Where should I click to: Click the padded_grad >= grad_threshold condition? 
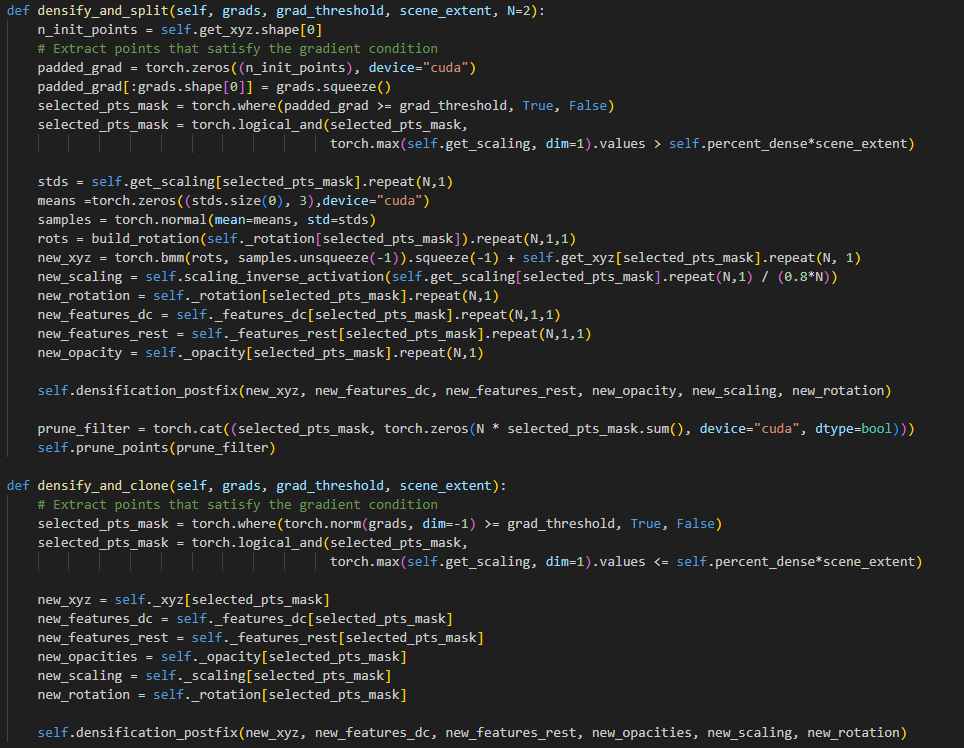[395, 106]
